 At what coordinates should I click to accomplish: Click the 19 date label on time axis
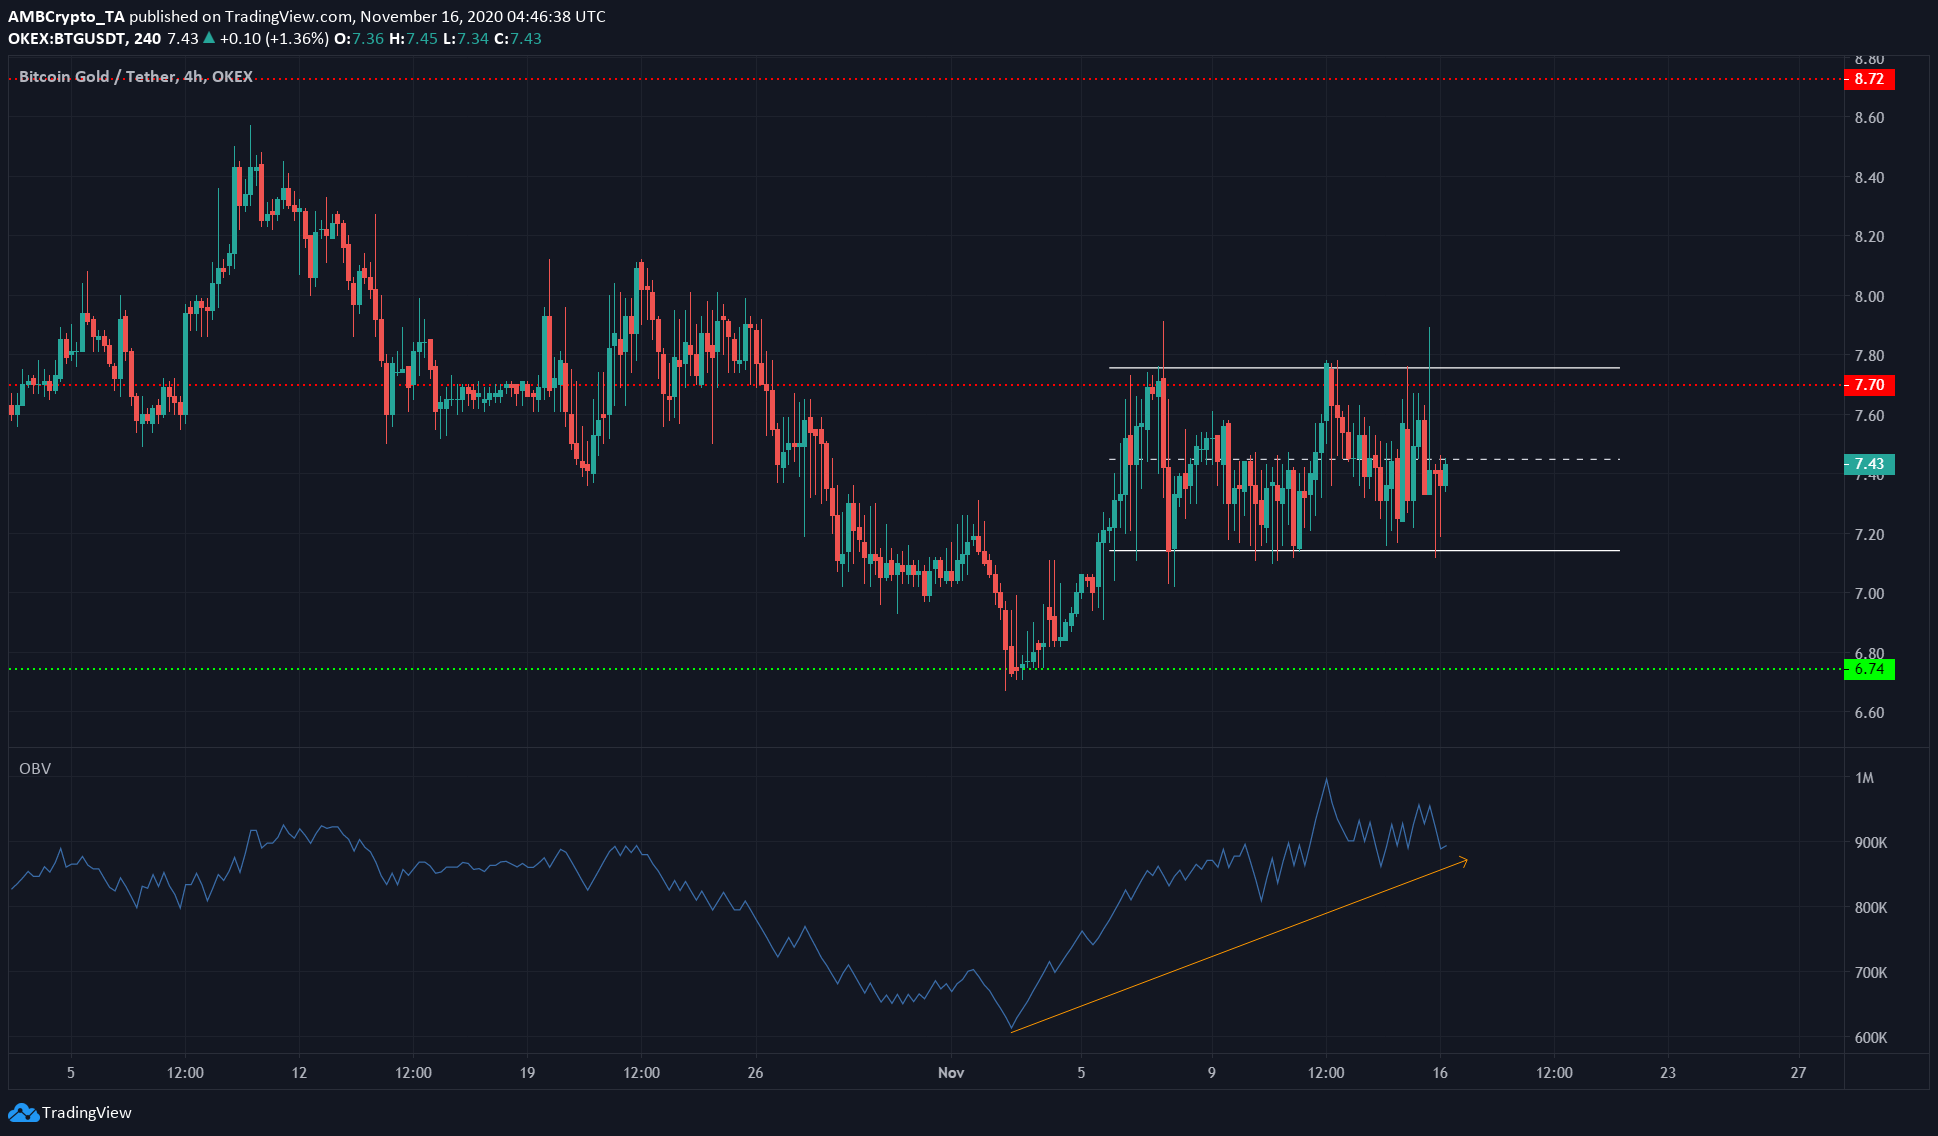click(x=527, y=1073)
